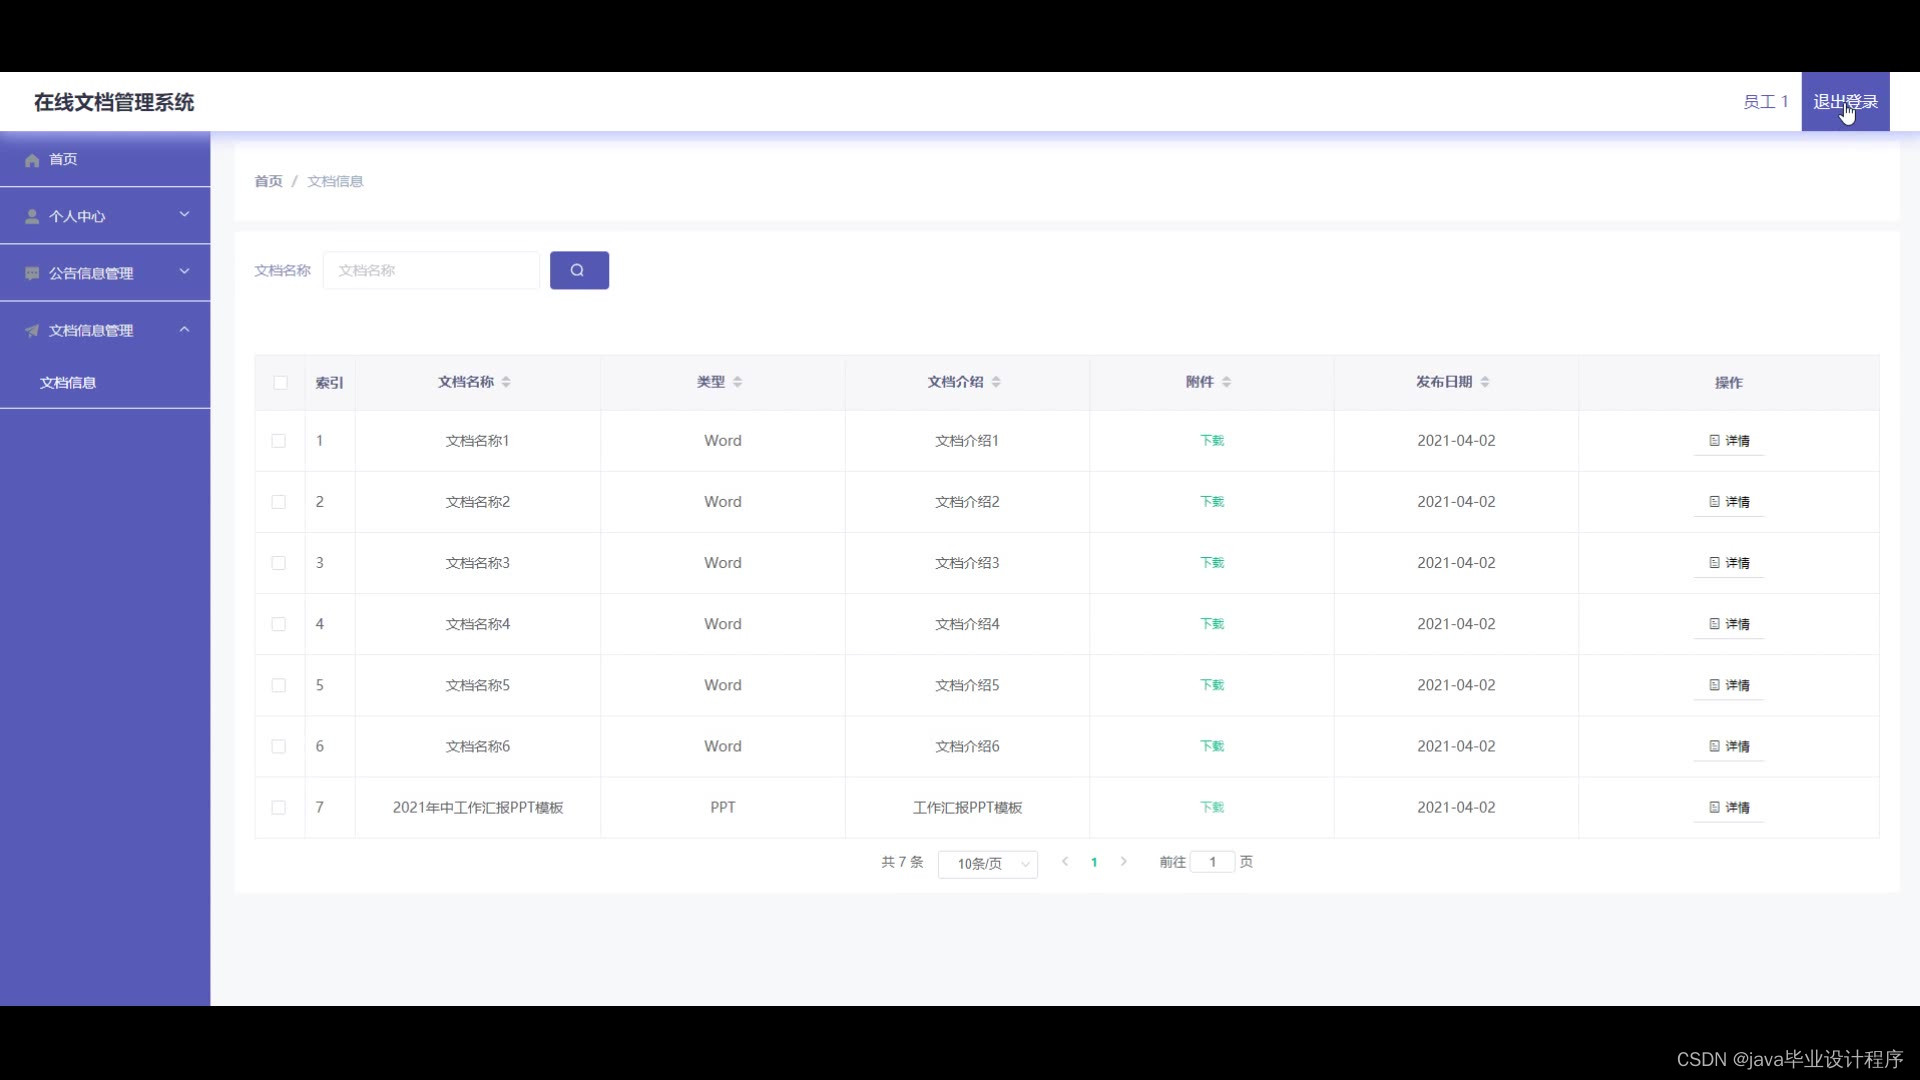Click the chat icon beside 公告信息管理
Screen dimensions: 1920x1080
point(32,274)
